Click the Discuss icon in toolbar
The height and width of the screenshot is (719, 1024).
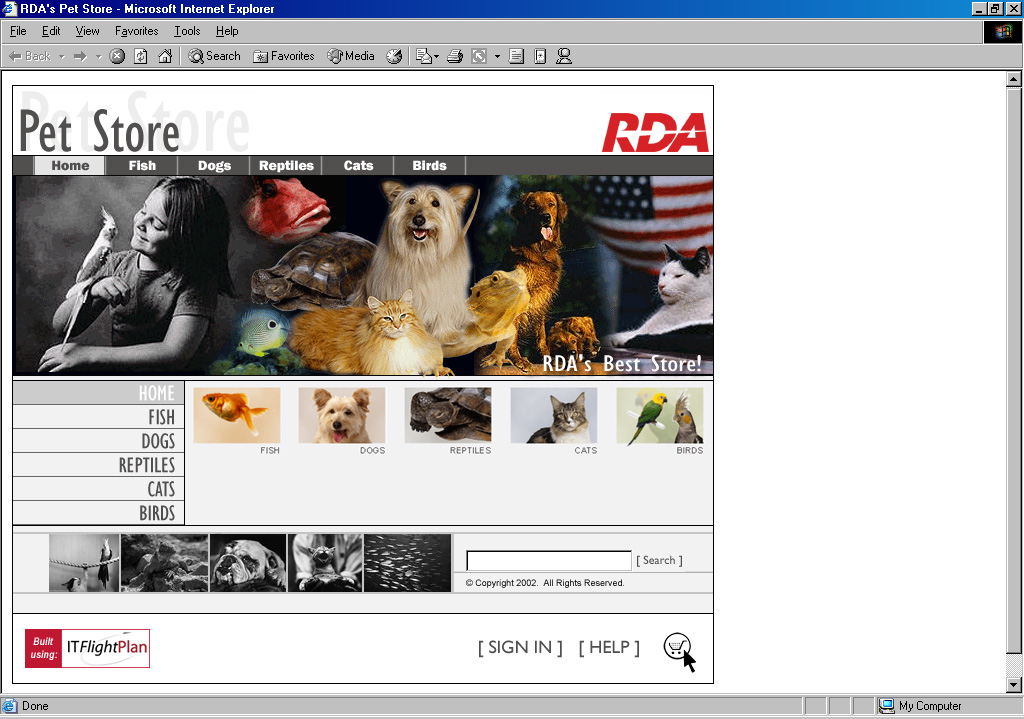pos(516,56)
